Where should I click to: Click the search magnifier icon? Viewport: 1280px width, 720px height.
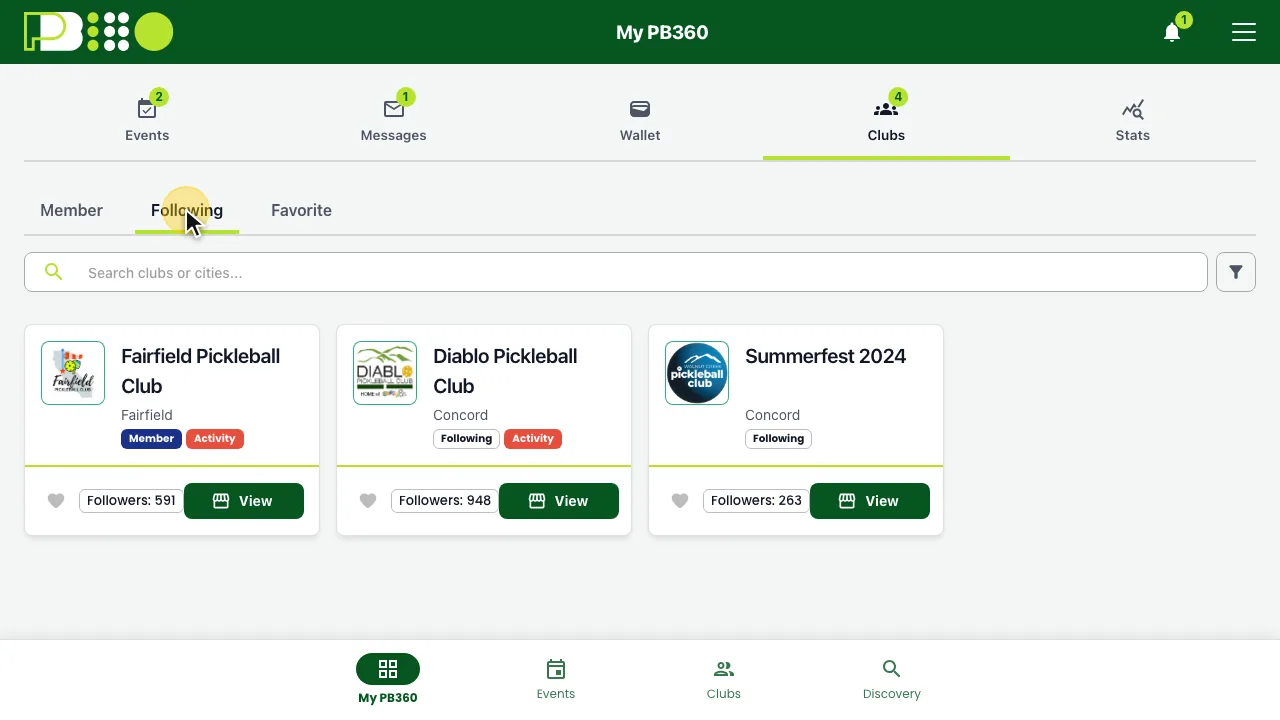(x=54, y=272)
